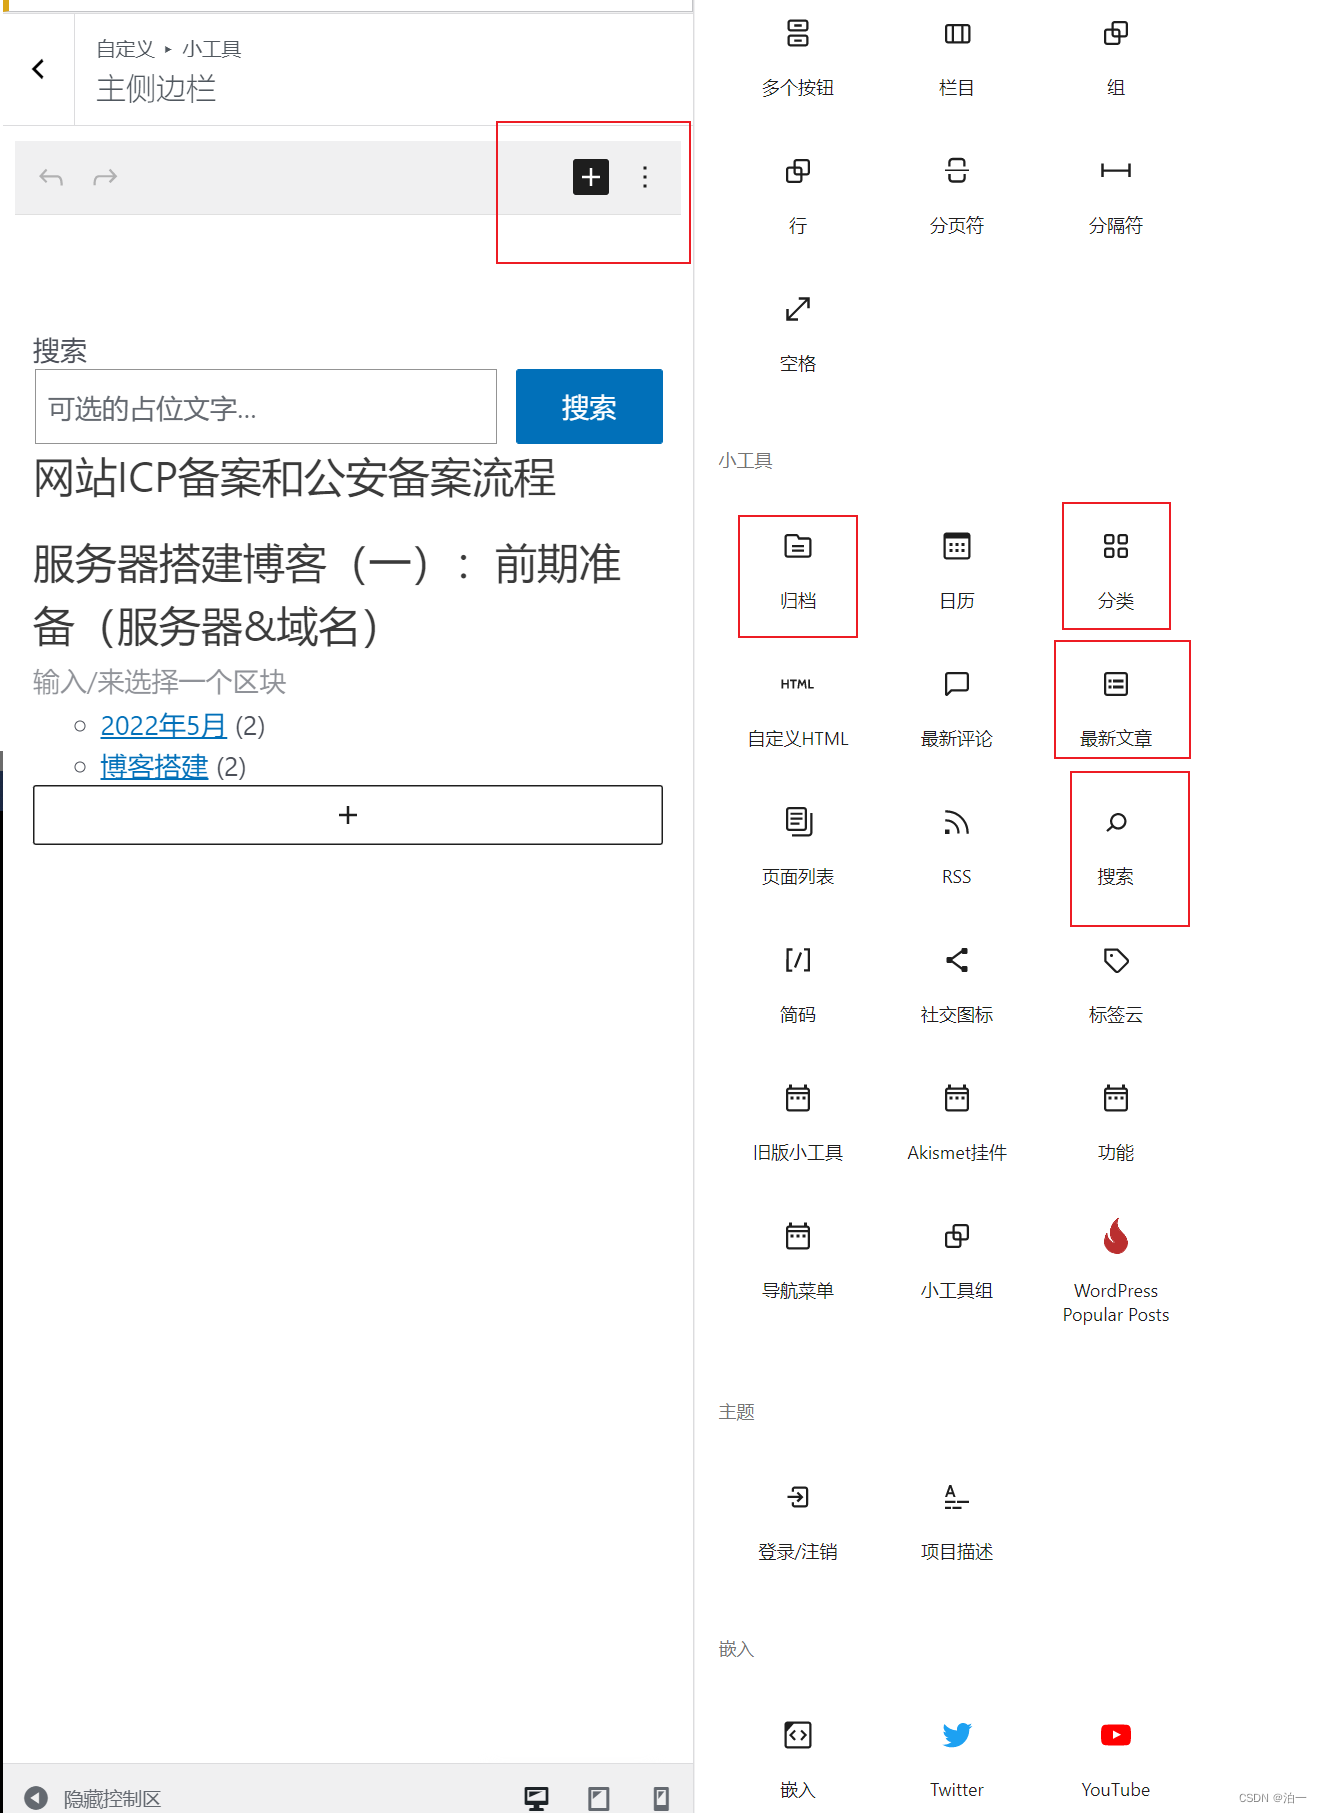The width and height of the screenshot is (1322, 1813).
Task: Add the 小工具组 widget group block
Action: (x=956, y=1262)
